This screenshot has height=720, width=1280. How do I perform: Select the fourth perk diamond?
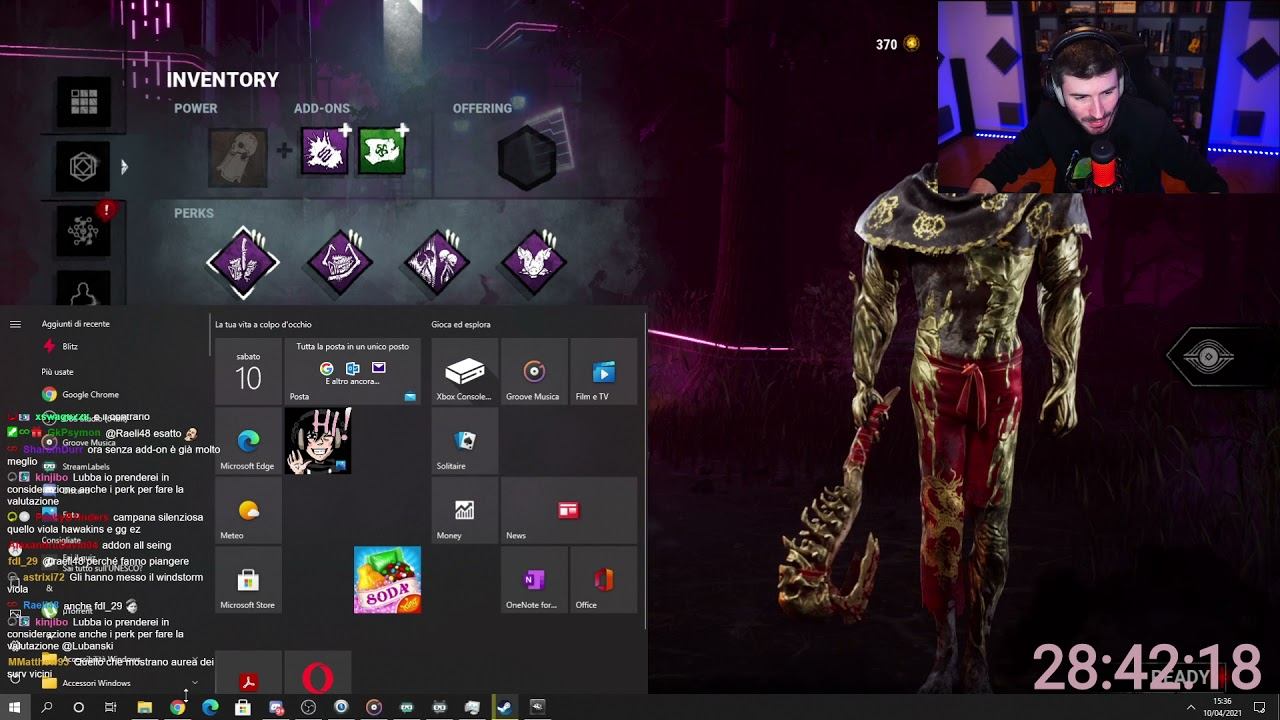tap(533, 262)
